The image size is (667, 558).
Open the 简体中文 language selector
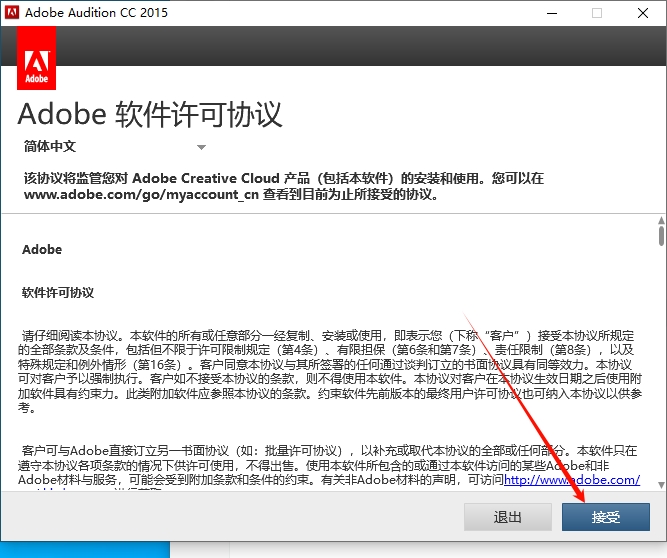110,146
